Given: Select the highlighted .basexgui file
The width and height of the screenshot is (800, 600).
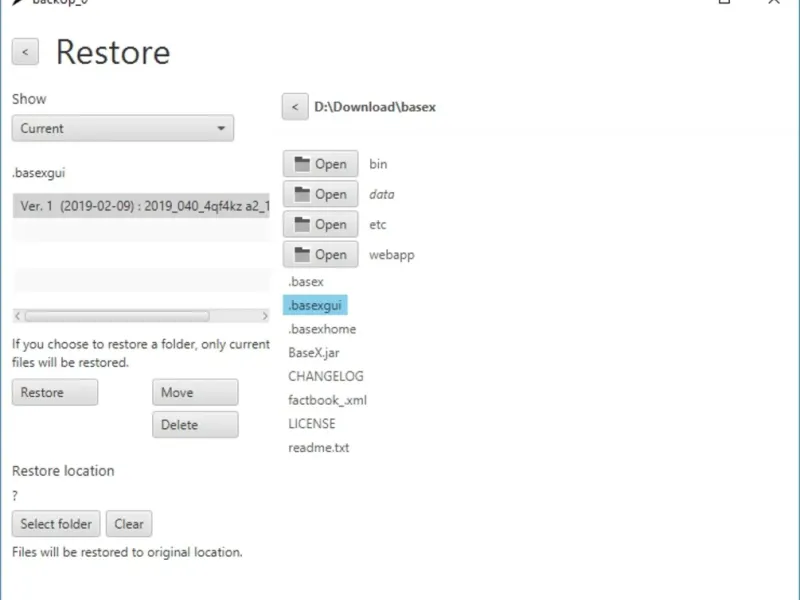Looking at the screenshot, I should coord(315,305).
